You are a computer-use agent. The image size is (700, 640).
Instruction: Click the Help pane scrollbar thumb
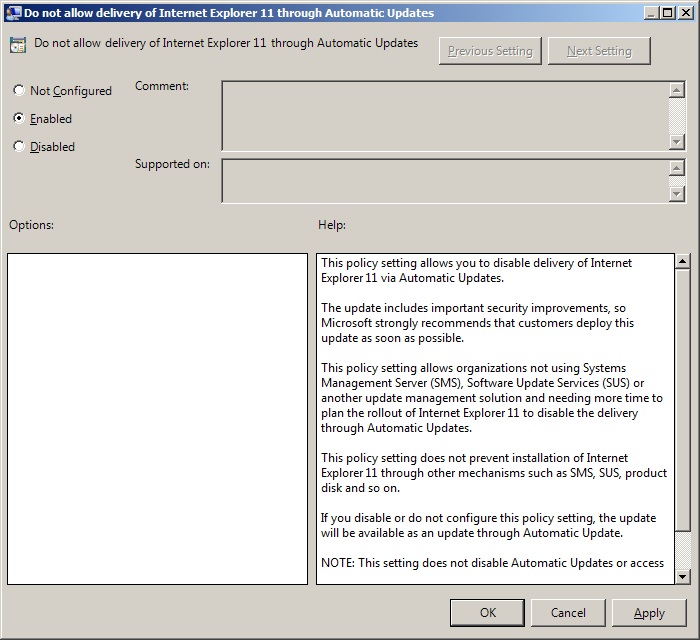683,400
